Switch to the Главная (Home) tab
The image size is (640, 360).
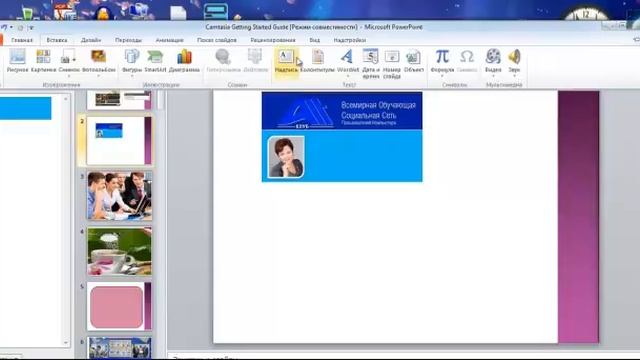tap(22, 40)
